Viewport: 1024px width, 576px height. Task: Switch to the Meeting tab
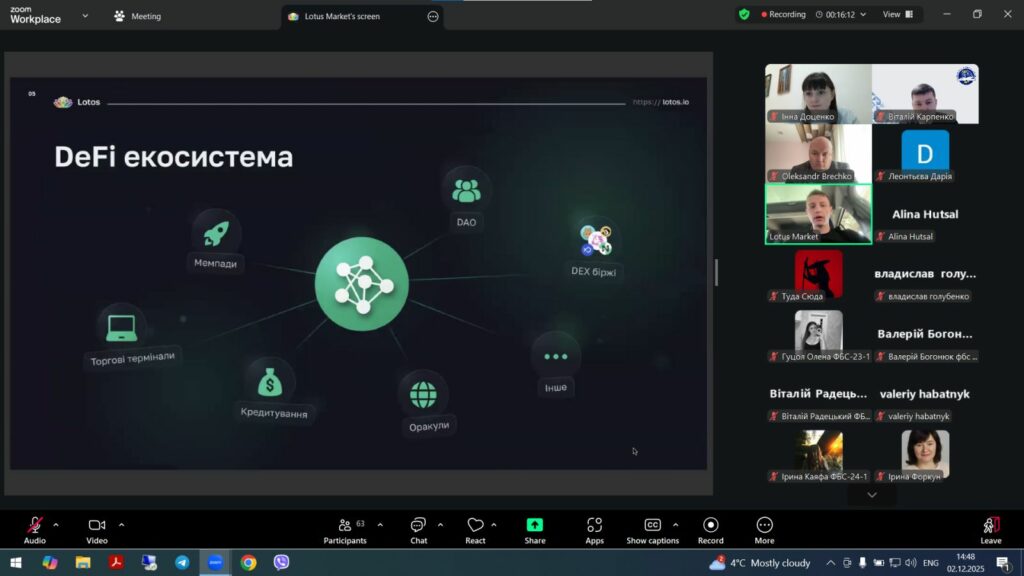pos(138,16)
